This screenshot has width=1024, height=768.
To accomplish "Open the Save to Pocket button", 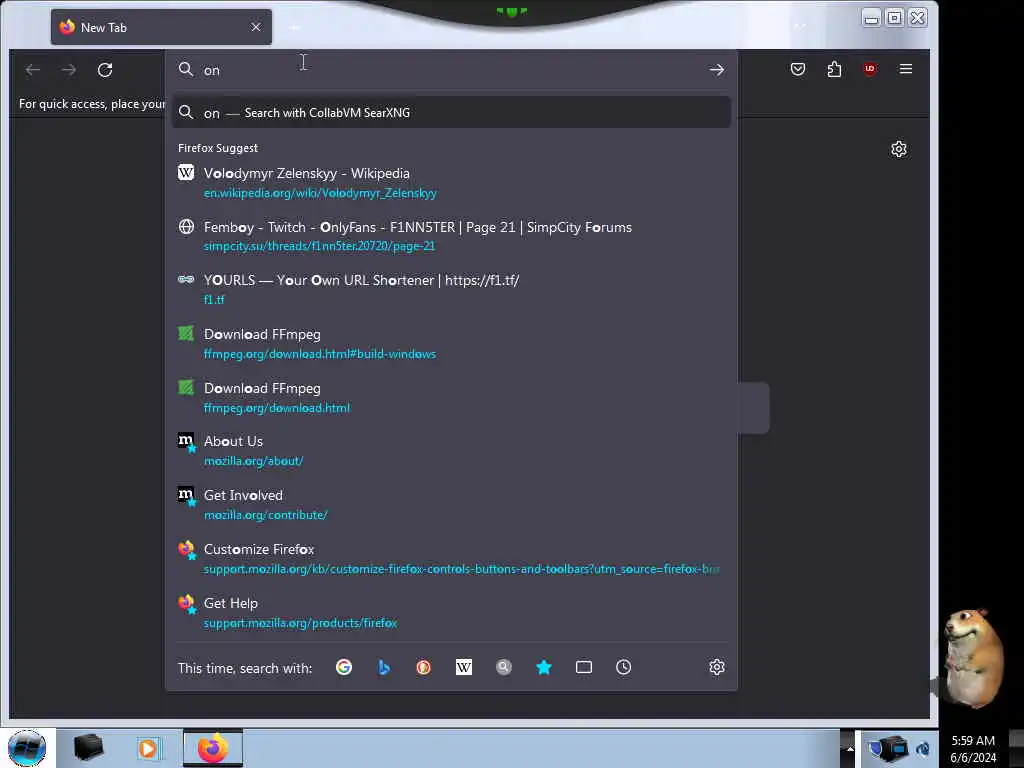I will pyautogui.click(x=797, y=69).
